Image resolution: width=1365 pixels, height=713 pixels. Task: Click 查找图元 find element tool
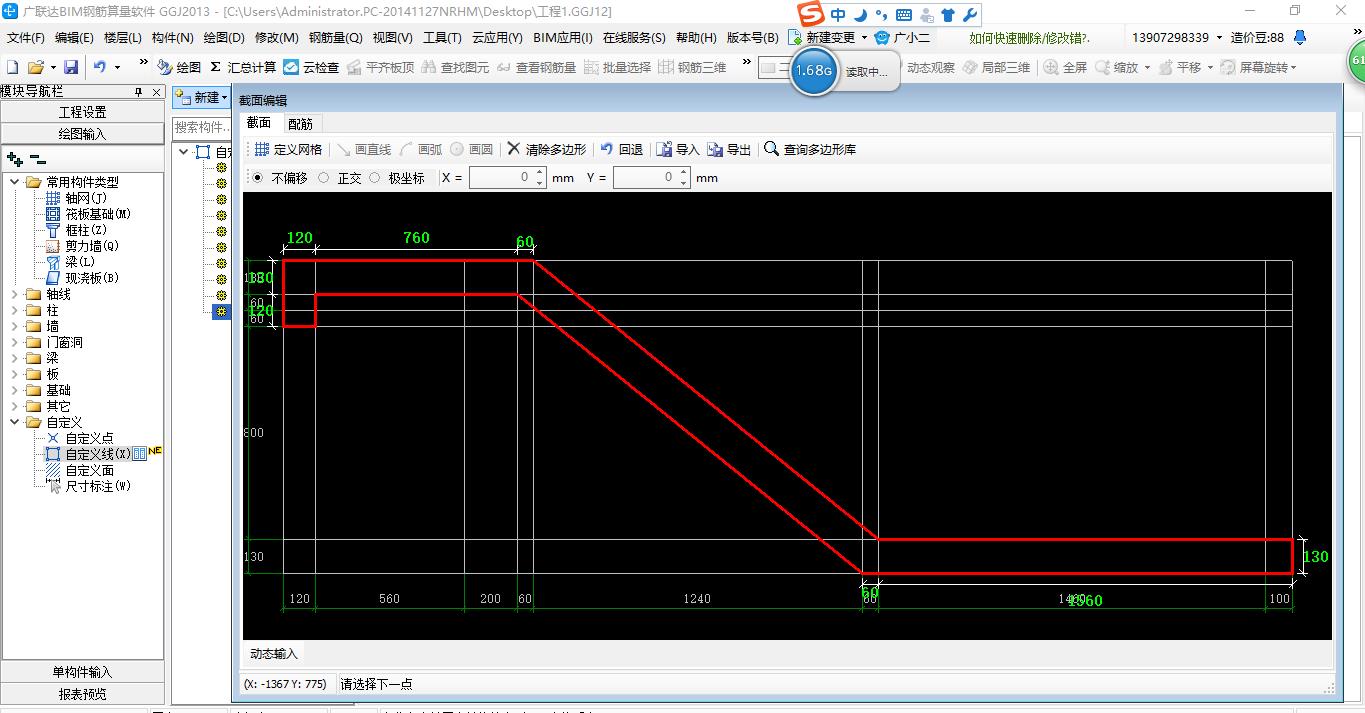coord(455,67)
